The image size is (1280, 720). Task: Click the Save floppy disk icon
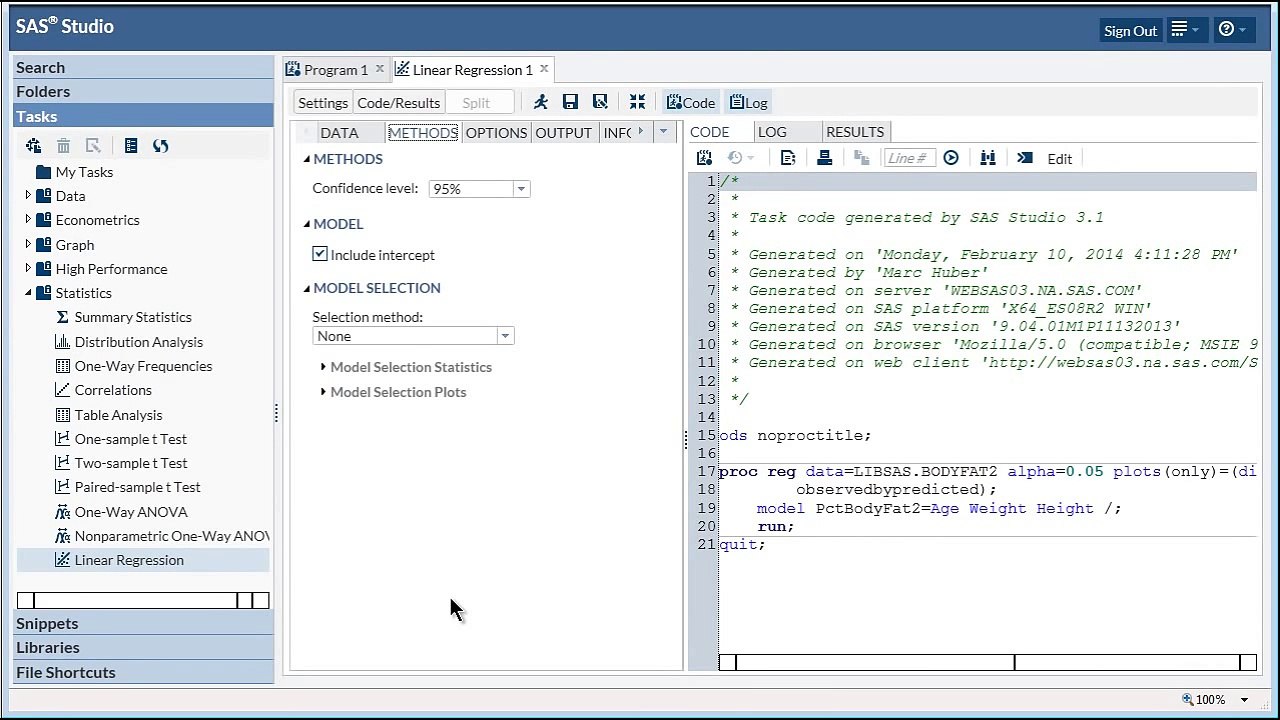pos(570,102)
